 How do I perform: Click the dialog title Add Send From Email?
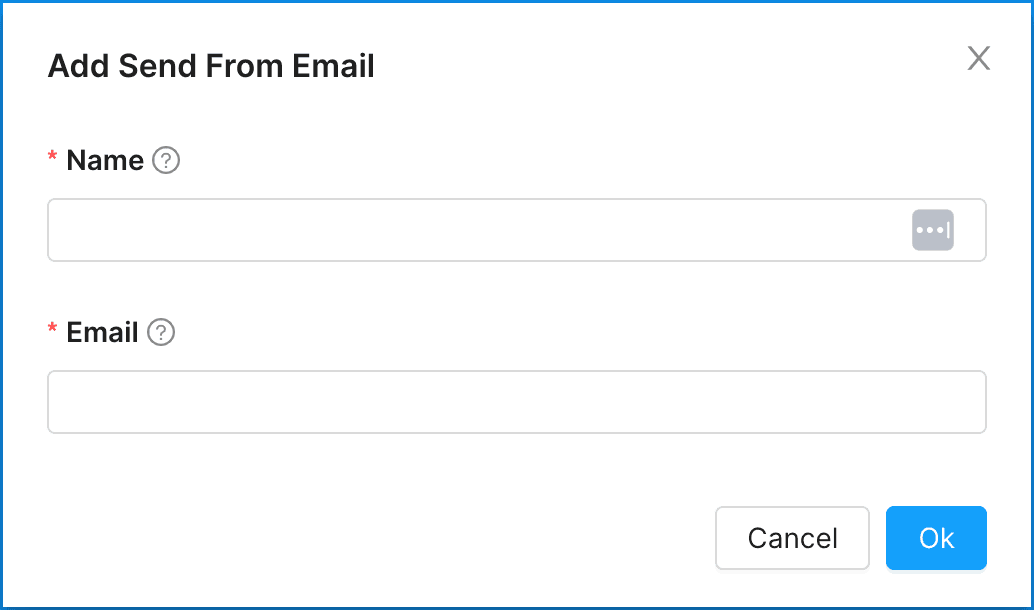211,66
